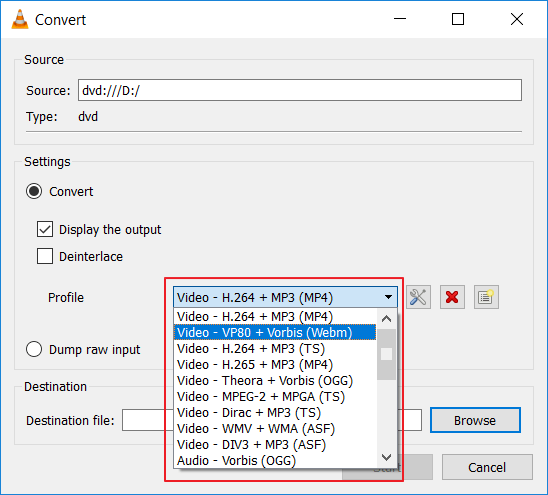Enable the Deinterlace checkbox

coord(45,256)
